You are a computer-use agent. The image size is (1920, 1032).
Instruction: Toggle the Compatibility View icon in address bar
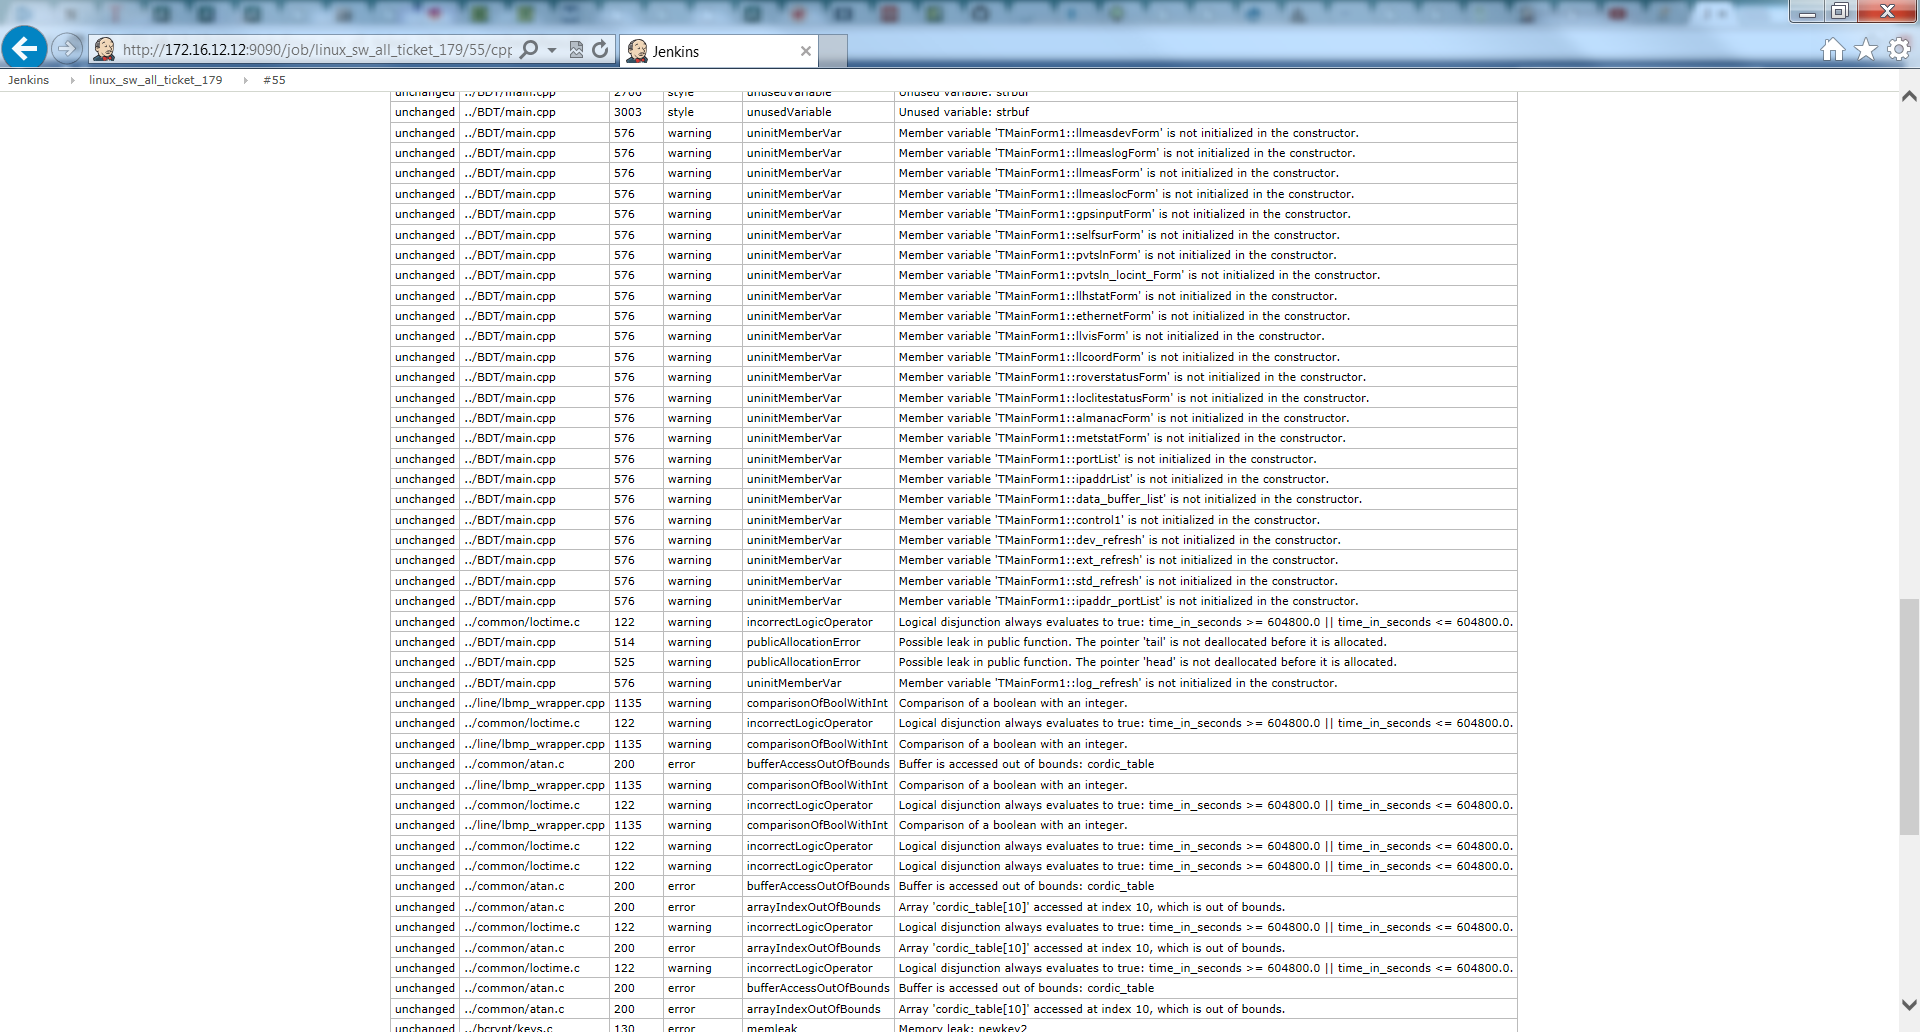[576, 50]
